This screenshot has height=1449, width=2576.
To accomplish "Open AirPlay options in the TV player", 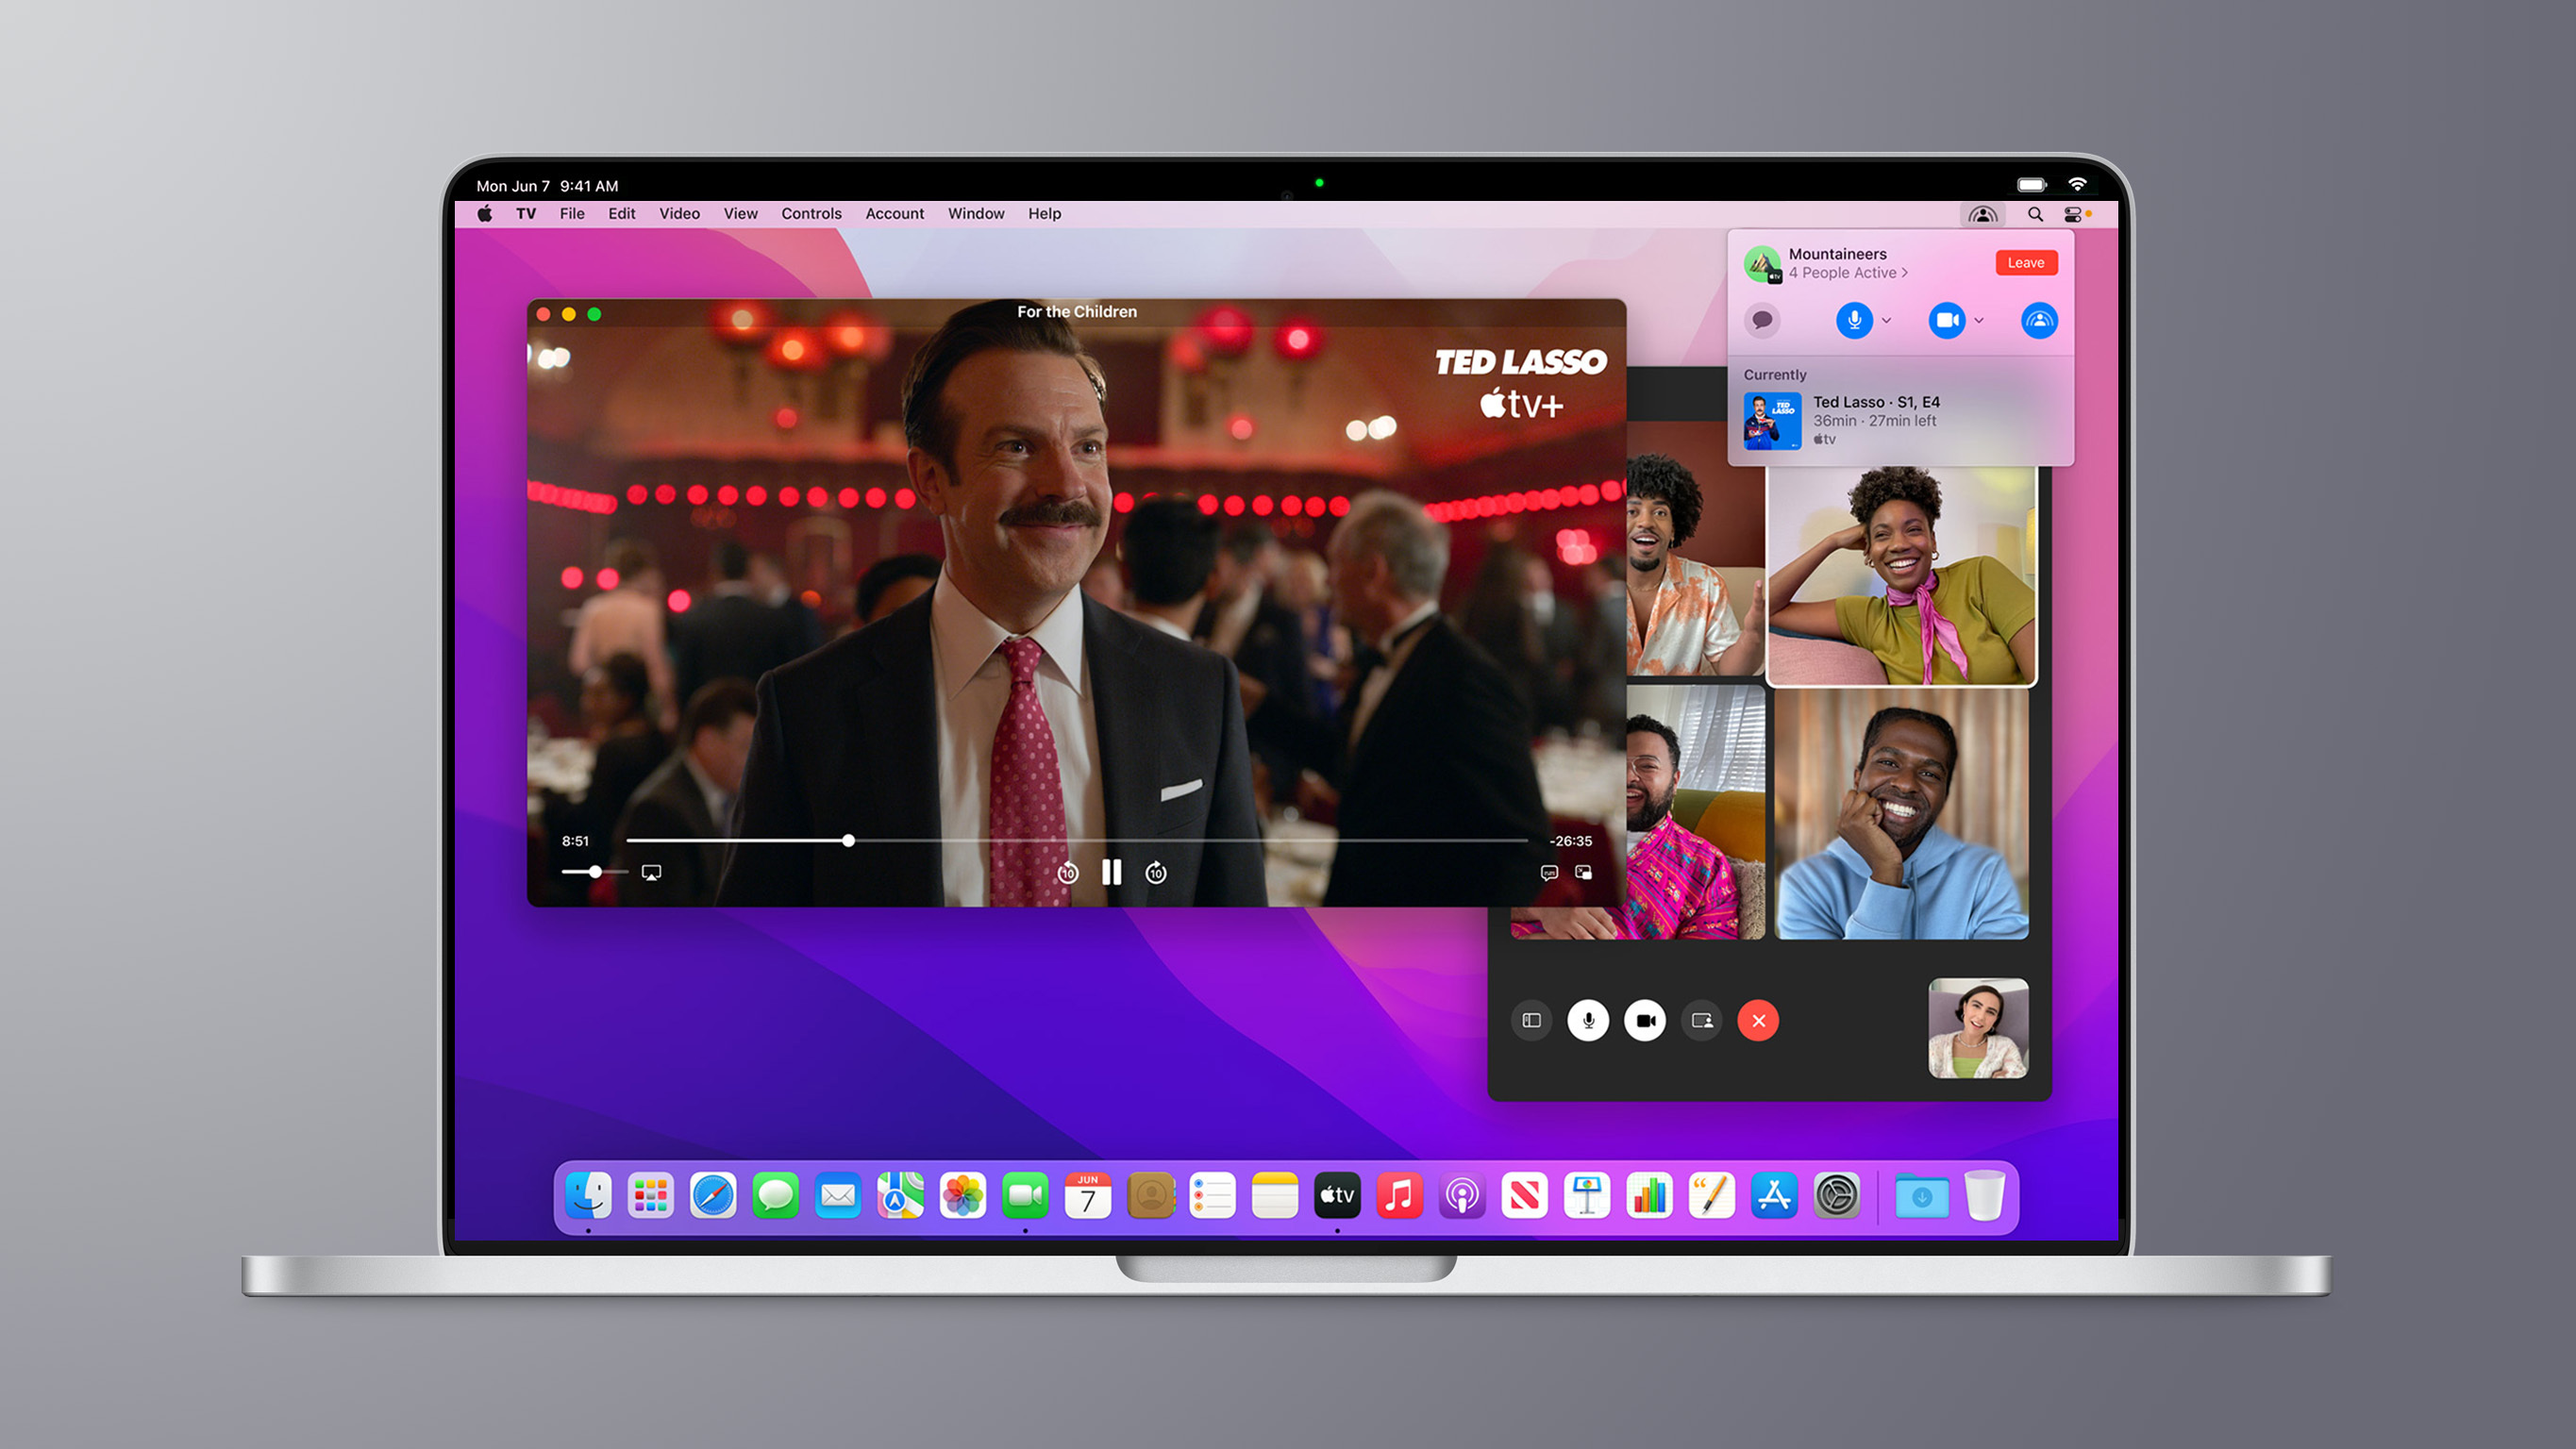I will tap(651, 873).
